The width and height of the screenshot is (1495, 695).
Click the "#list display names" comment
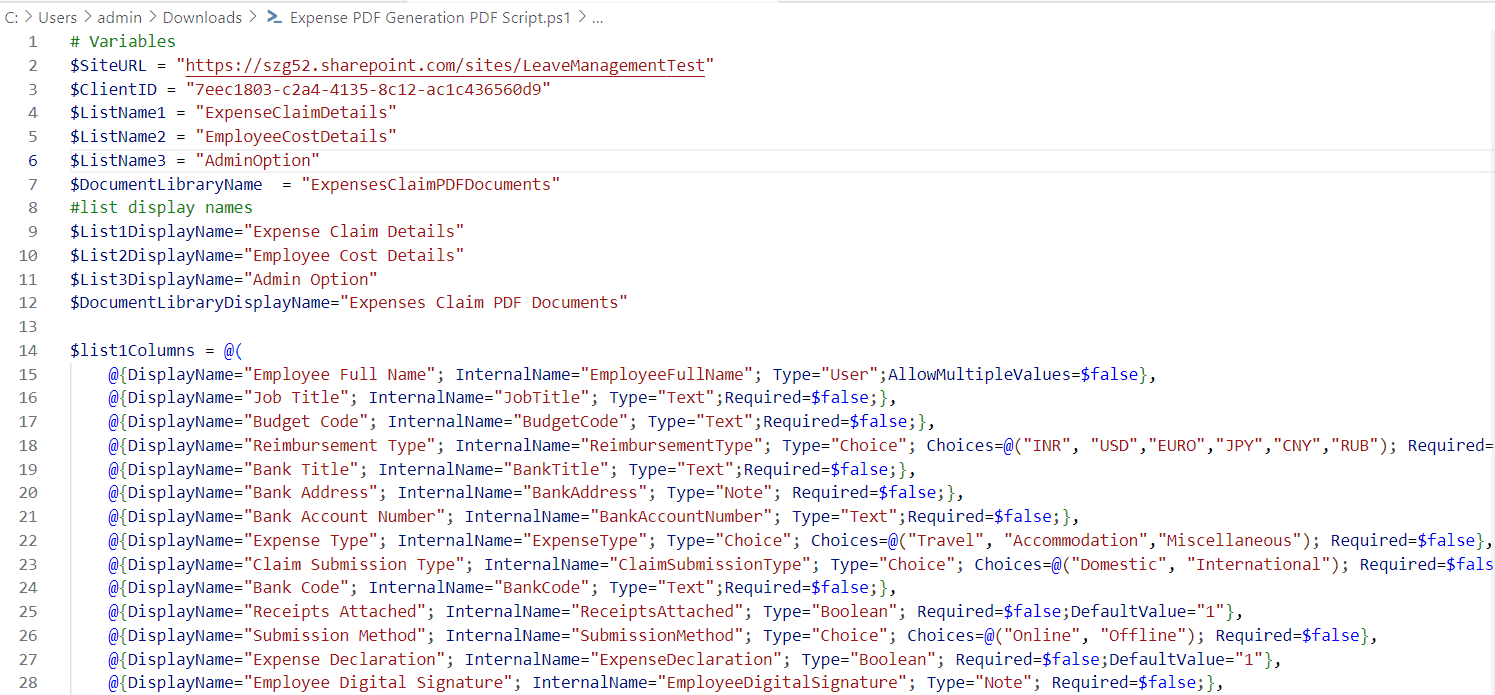(161, 208)
